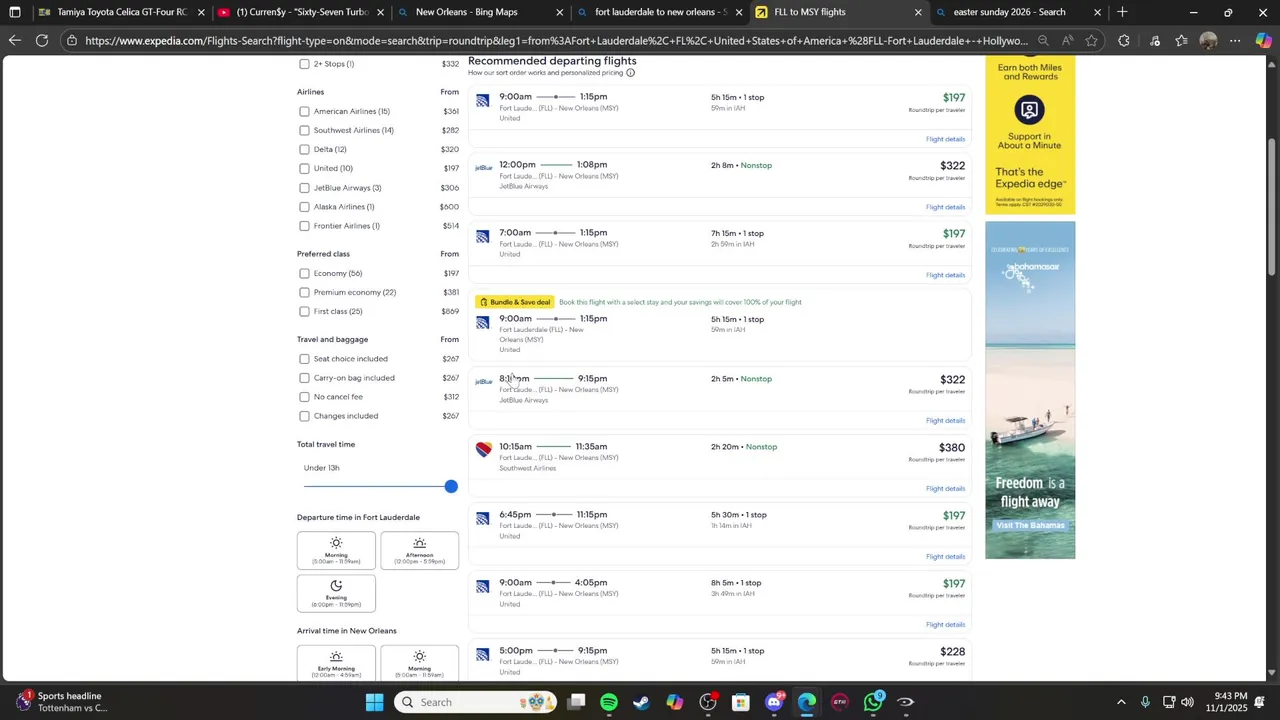
Task: Open Flight details for 10:15am Southwest flight
Action: click(x=945, y=489)
